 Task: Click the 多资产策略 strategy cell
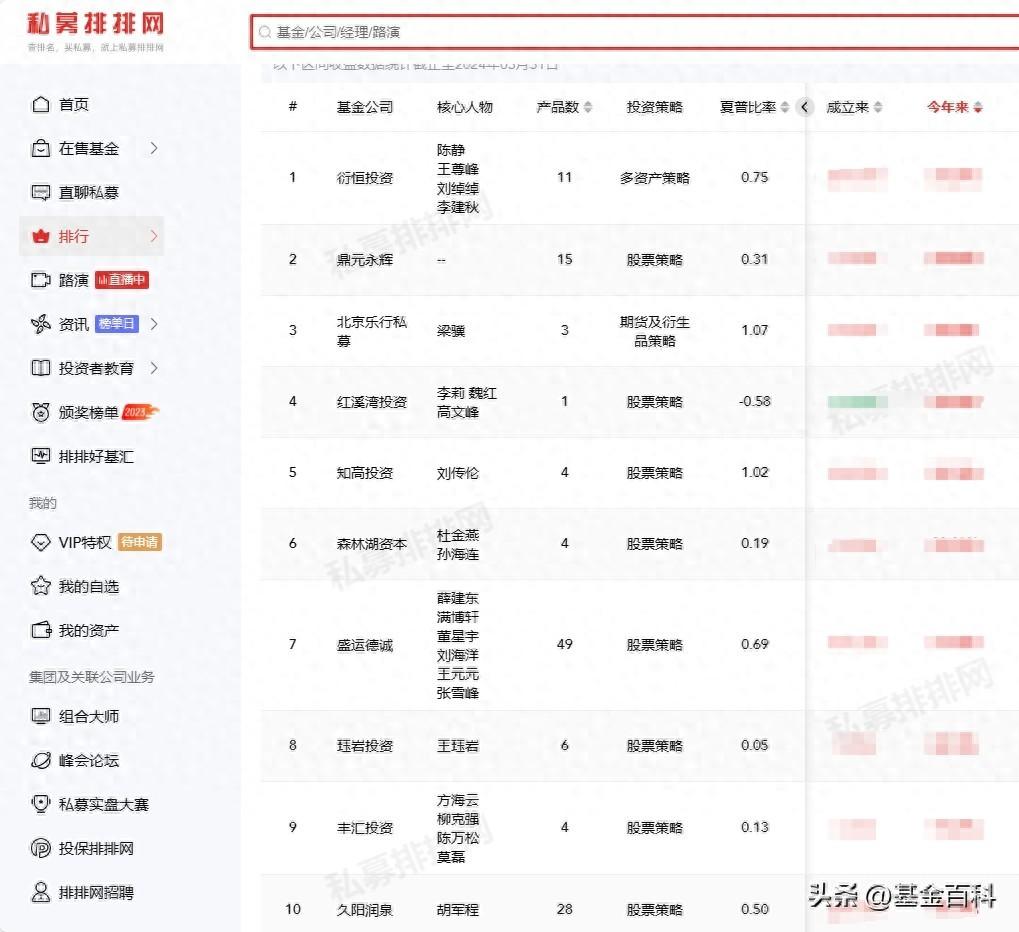pyautogui.click(x=654, y=177)
